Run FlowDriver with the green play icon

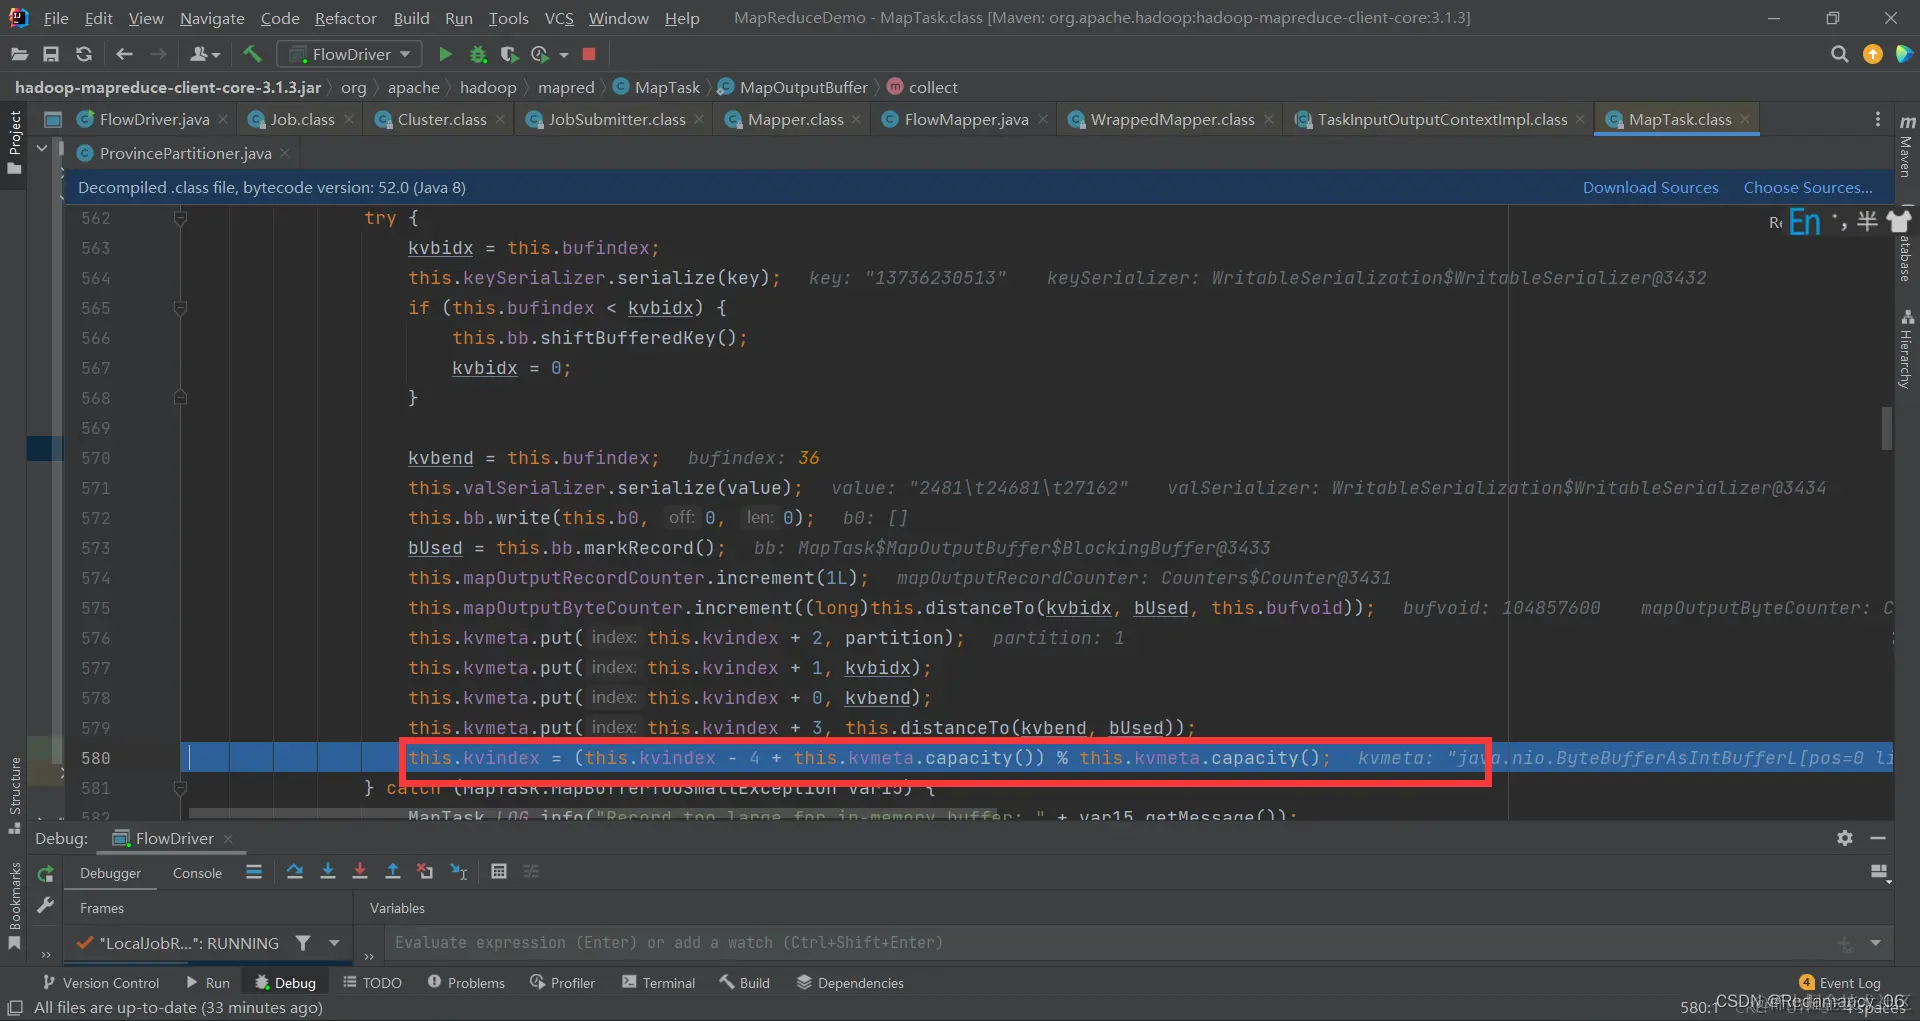coord(446,54)
